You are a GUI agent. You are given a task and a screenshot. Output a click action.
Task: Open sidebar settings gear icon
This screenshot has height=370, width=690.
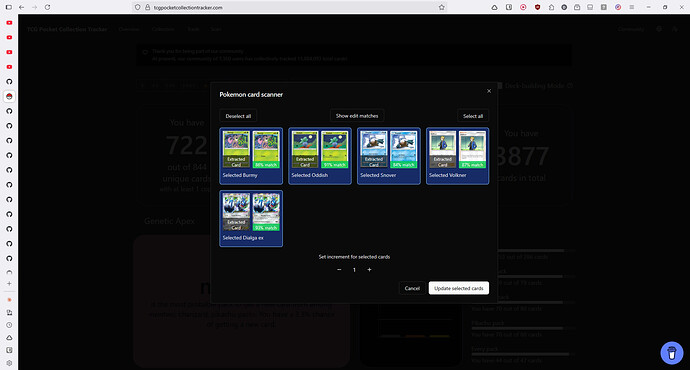tap(9, 363)
